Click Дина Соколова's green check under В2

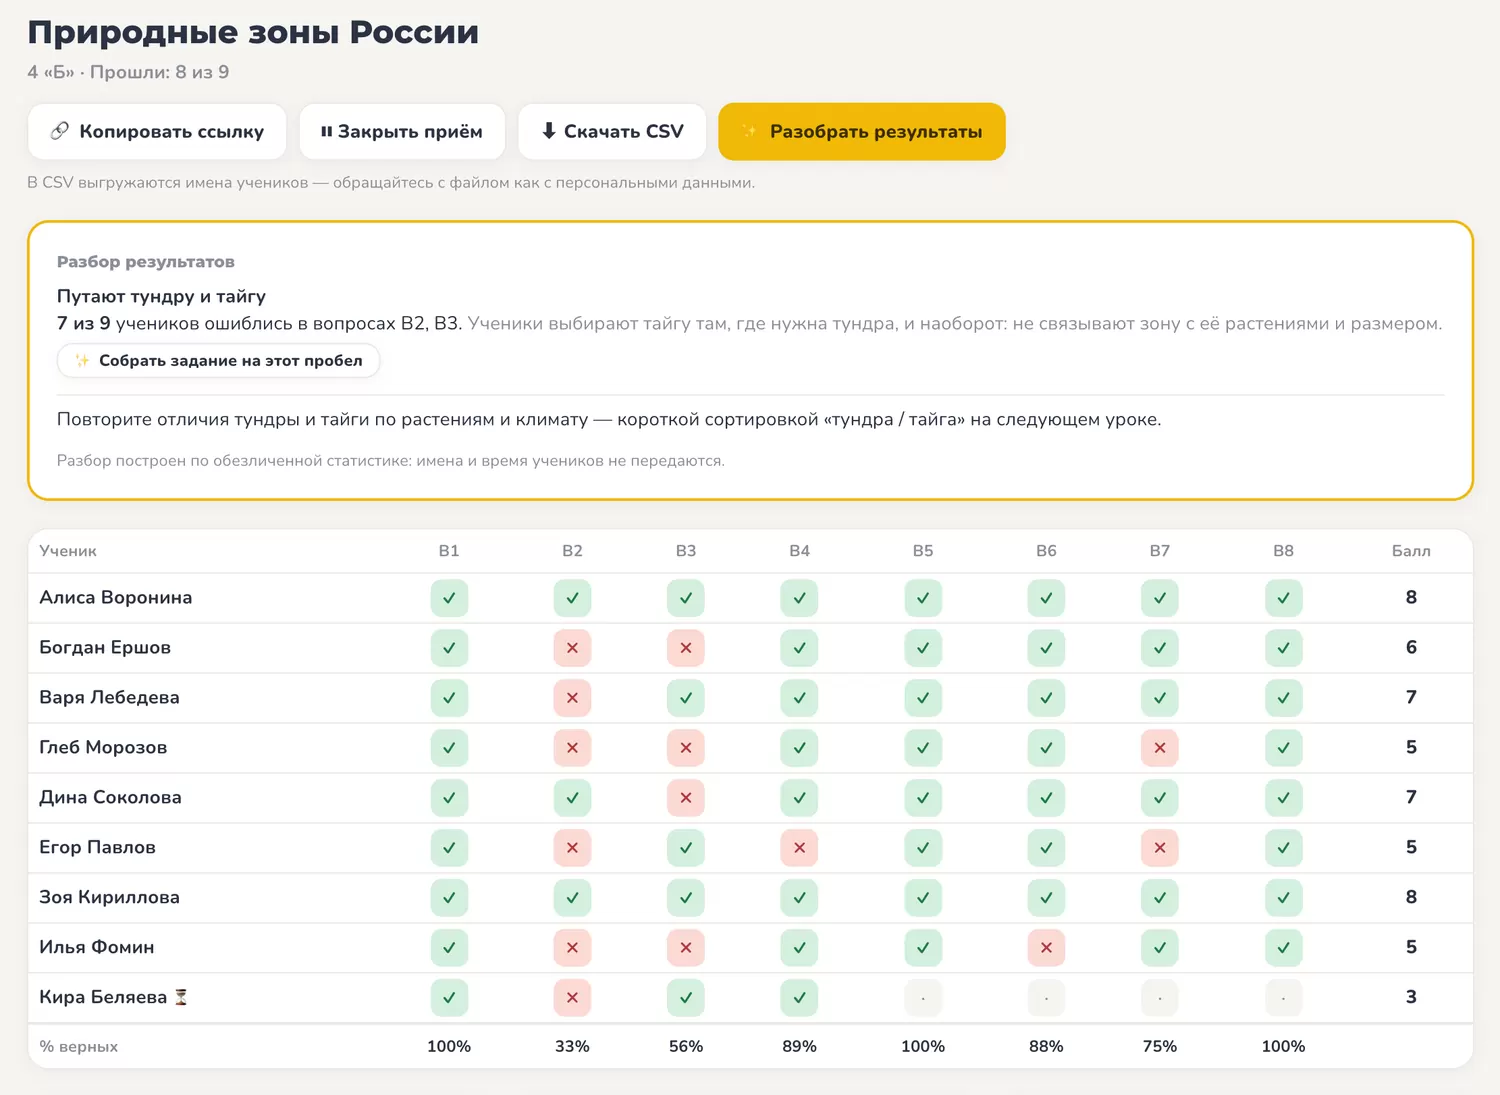pyautogui.click(x=572, y=798)
